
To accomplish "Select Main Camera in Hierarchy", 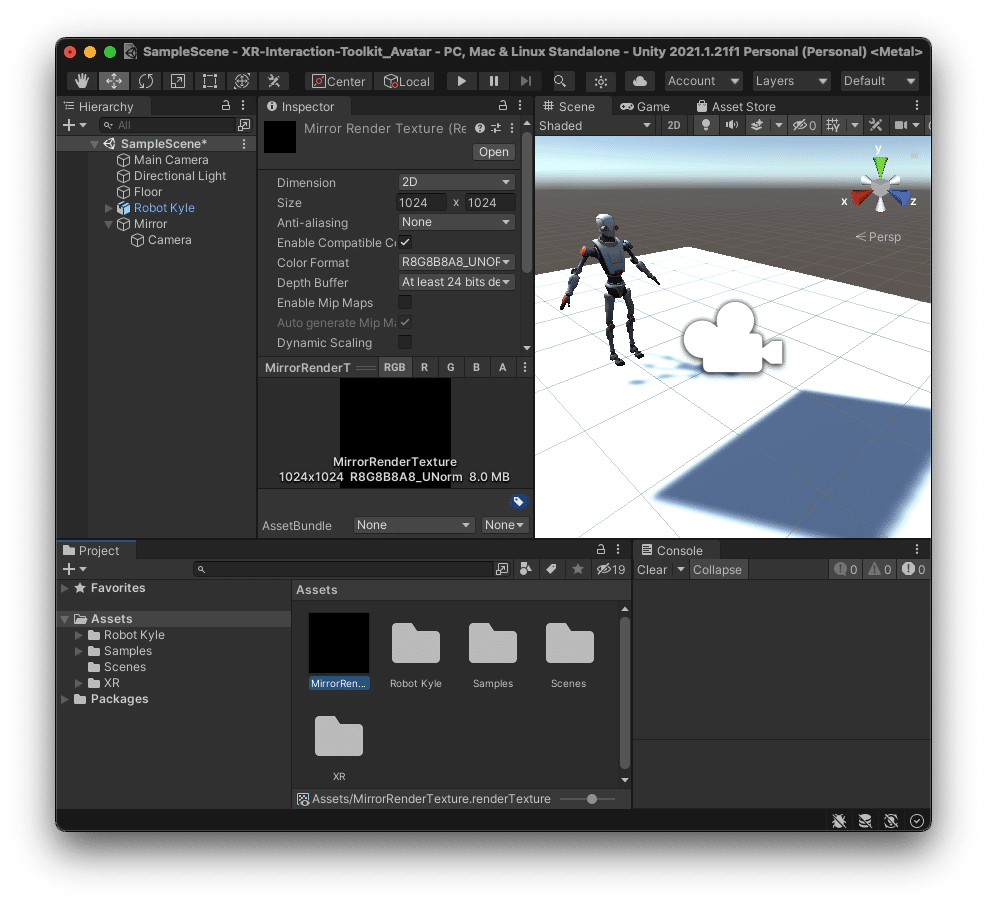I will [171, 160].
